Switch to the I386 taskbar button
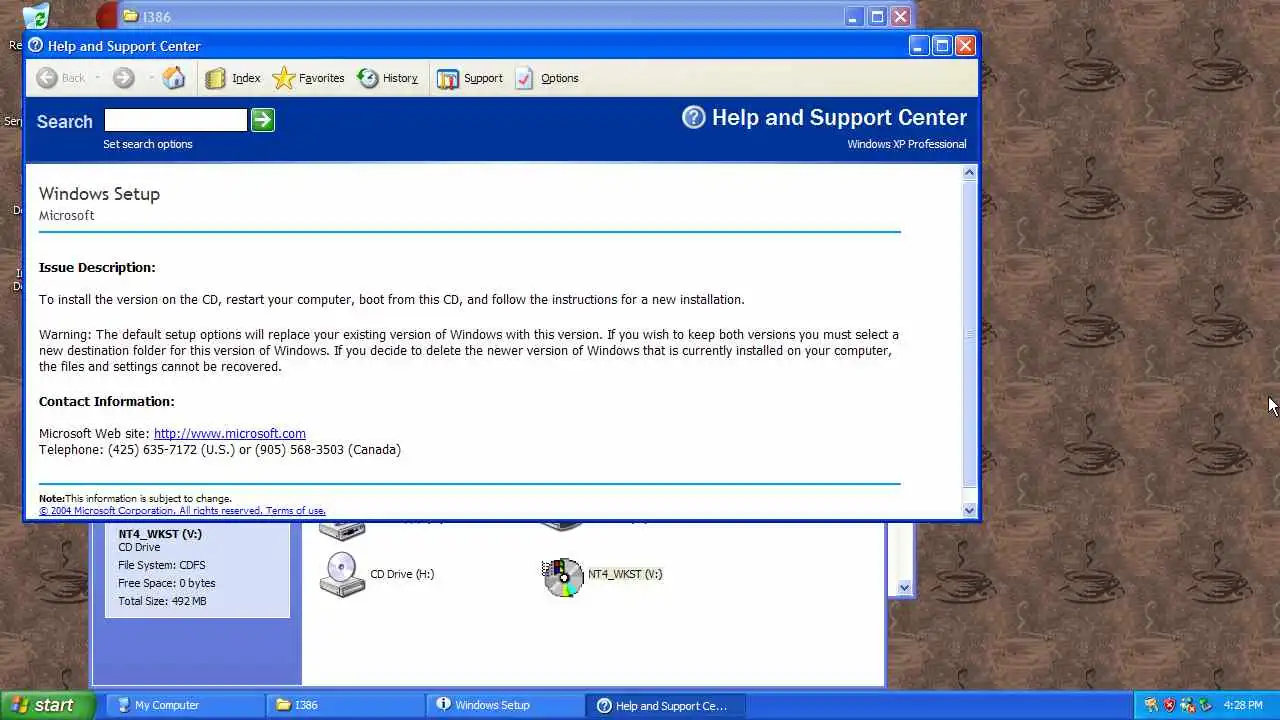 [345, 705]
